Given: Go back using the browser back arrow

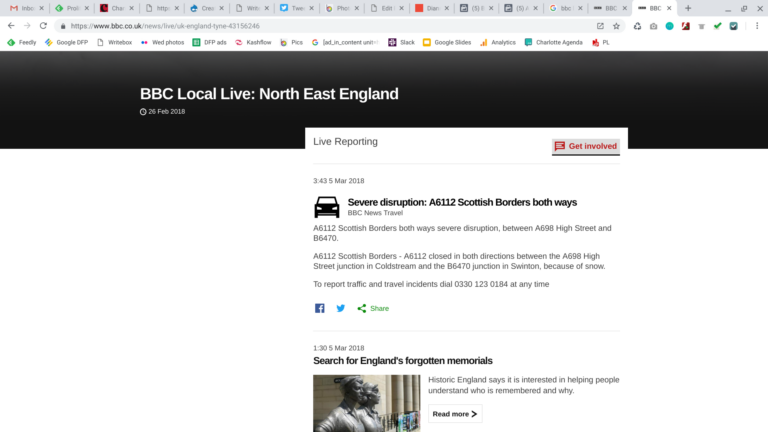Looking at the screenshot, I should pyautogui.click(x=11, y=26).
